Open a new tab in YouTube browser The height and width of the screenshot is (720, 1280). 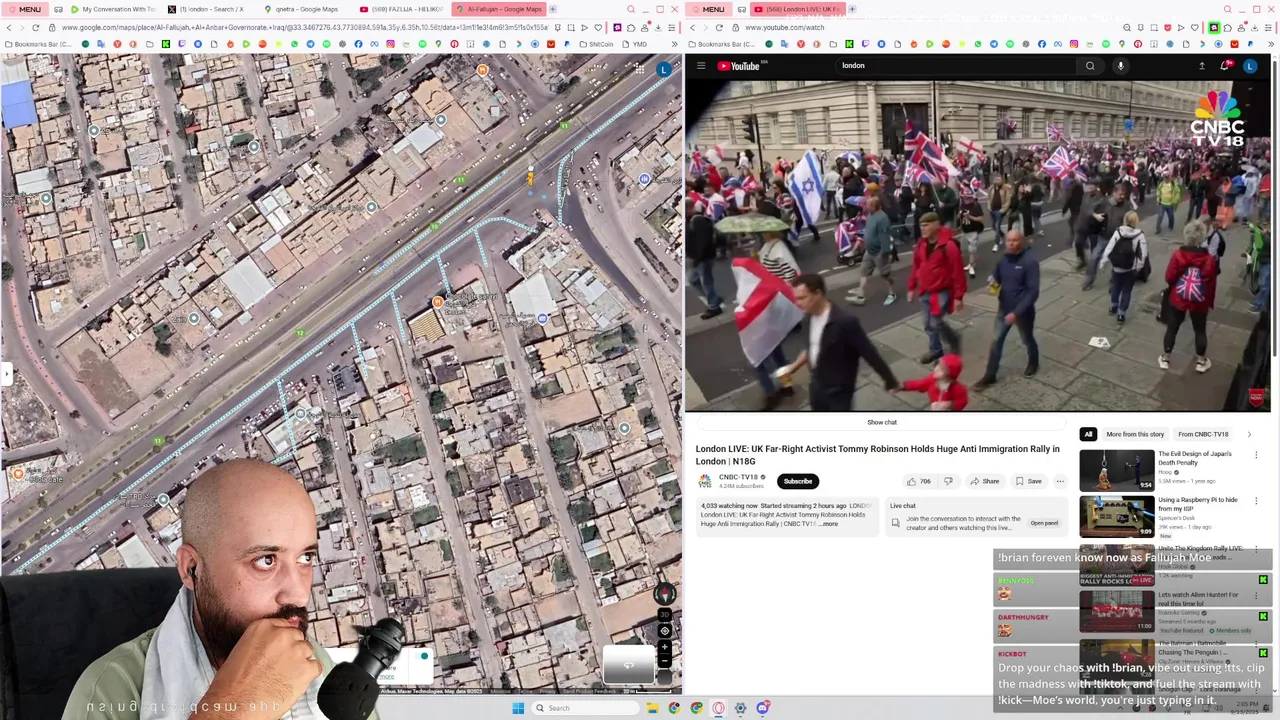coord(852,9)
